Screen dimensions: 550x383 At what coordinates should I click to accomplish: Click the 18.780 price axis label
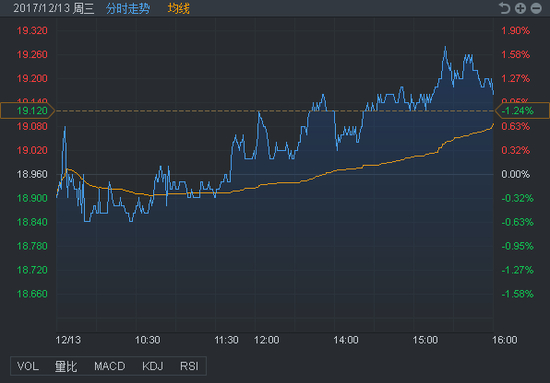[x=32, y=246]
